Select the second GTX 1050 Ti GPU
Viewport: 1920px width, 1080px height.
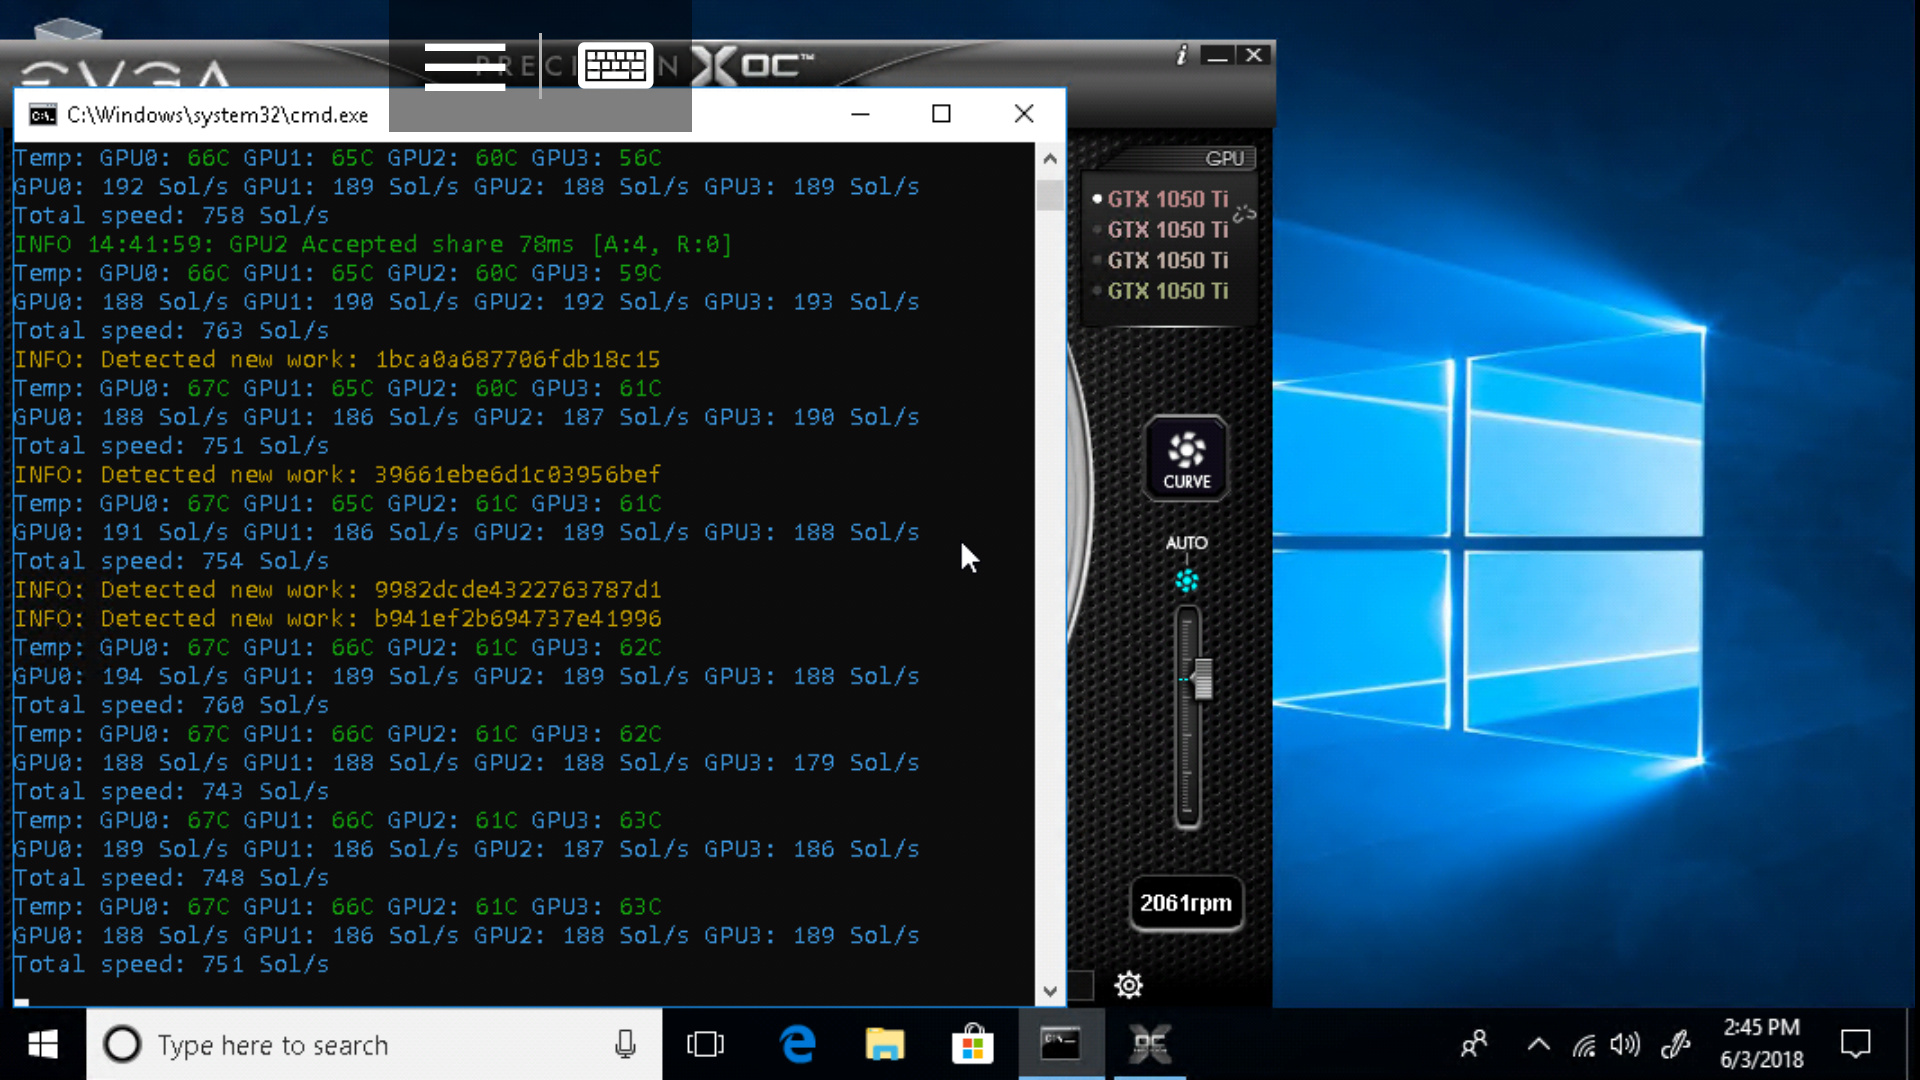click(1167, 230)
